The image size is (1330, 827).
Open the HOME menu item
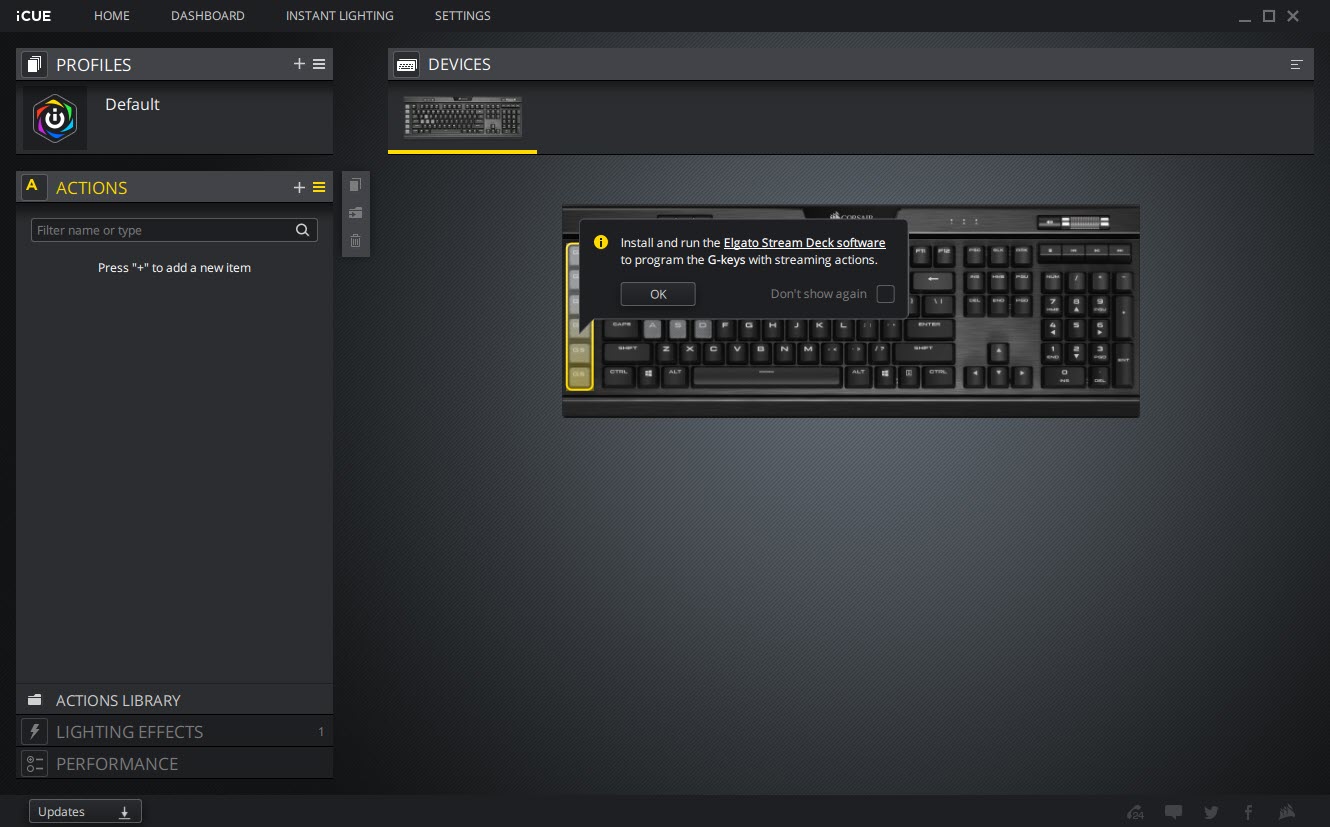coord(112,16)
